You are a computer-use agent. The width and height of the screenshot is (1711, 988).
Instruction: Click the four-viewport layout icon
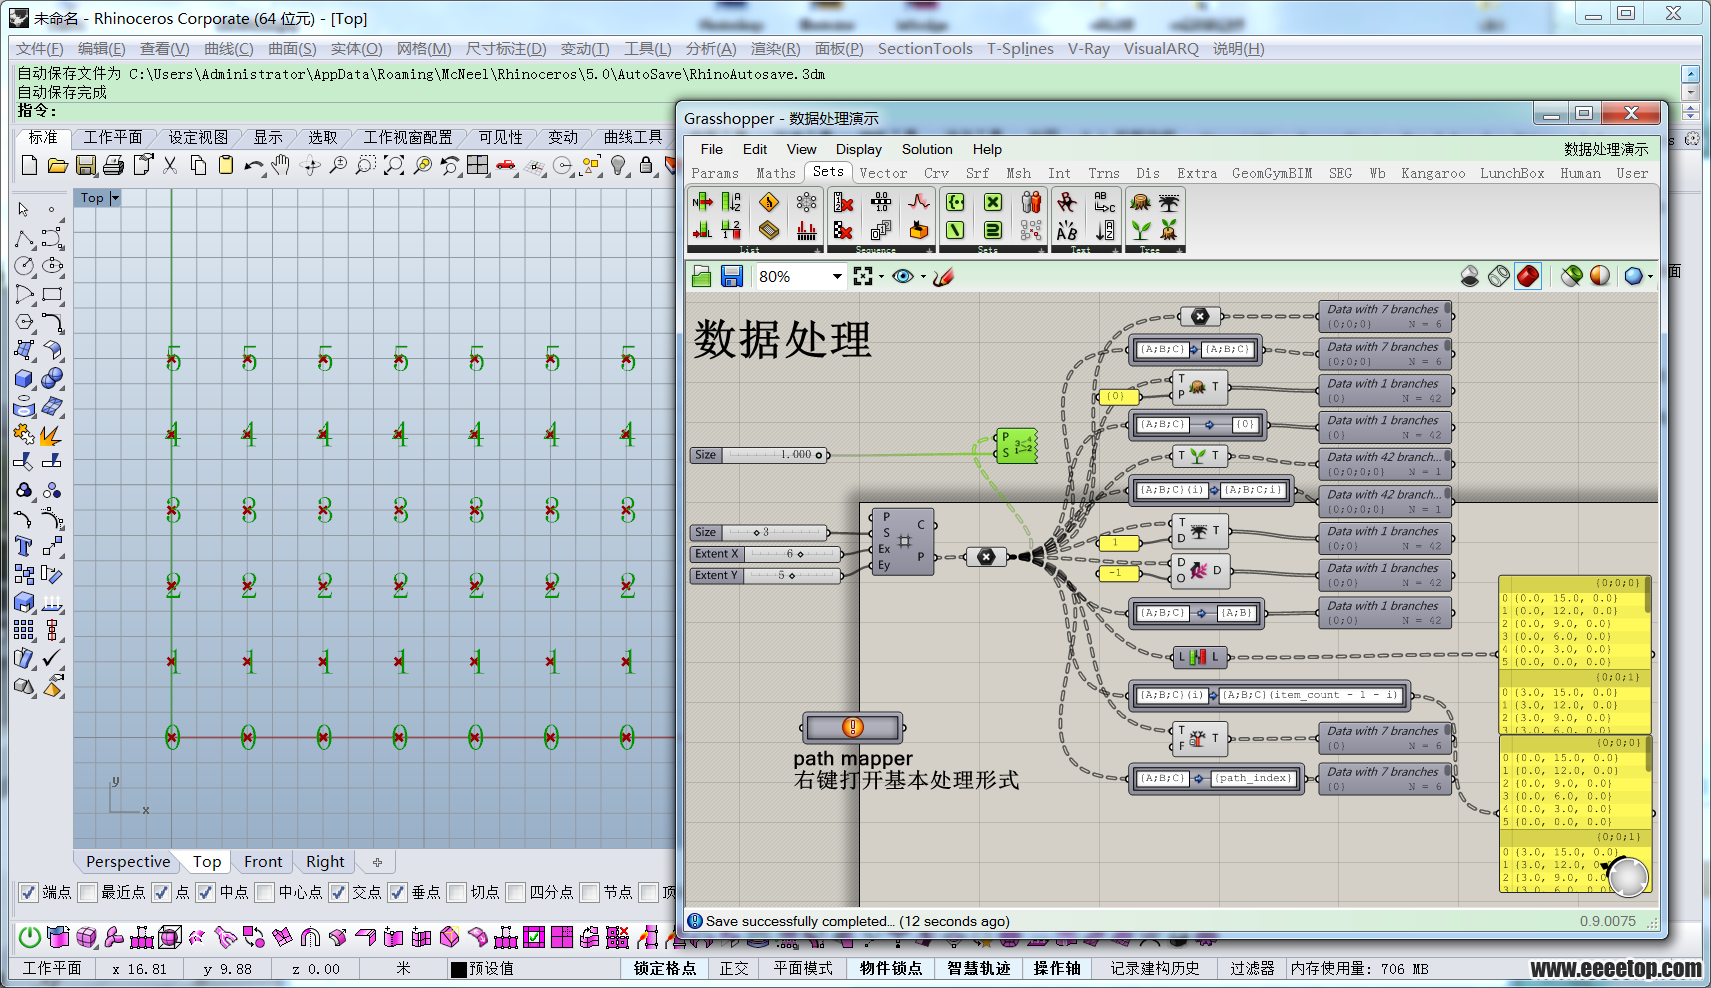pos(478,165)
